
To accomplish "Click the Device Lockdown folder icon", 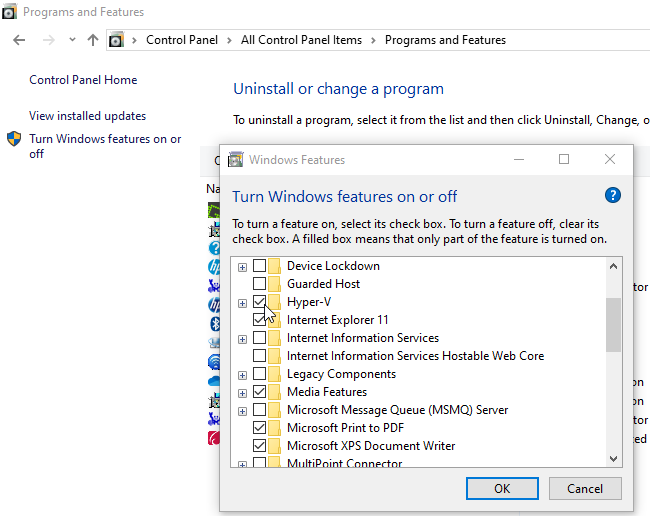I will coord(274,266).
